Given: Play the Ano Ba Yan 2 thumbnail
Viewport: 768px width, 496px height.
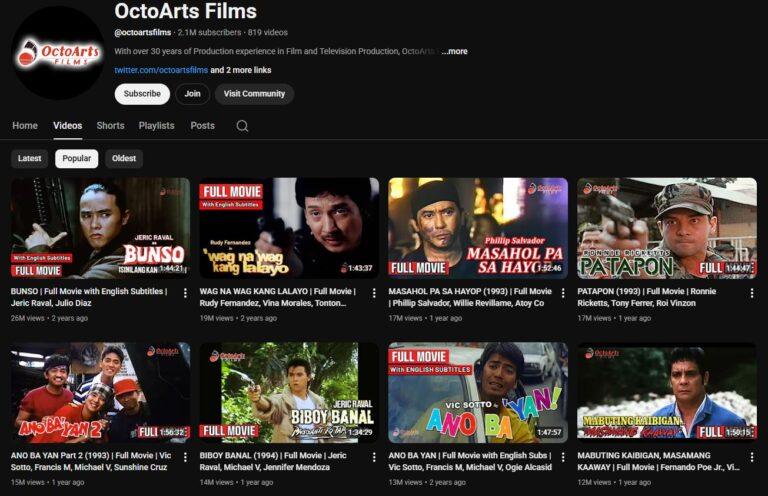Looking at the screenshot, I should [100, 393].
